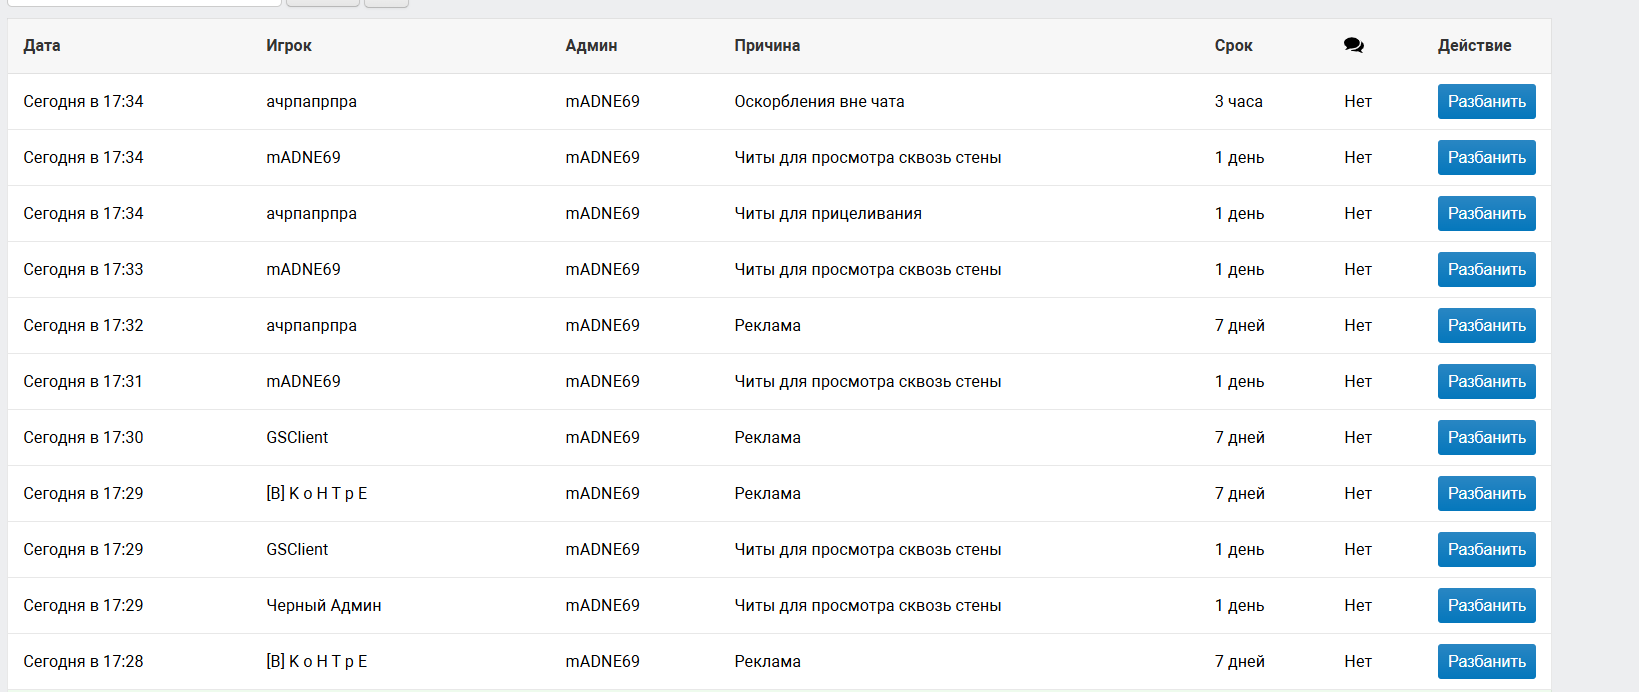Unban ачрпапрпра from the 17:32 Реклама ban
The image size is (1639, 692).
click(1486, 325)
